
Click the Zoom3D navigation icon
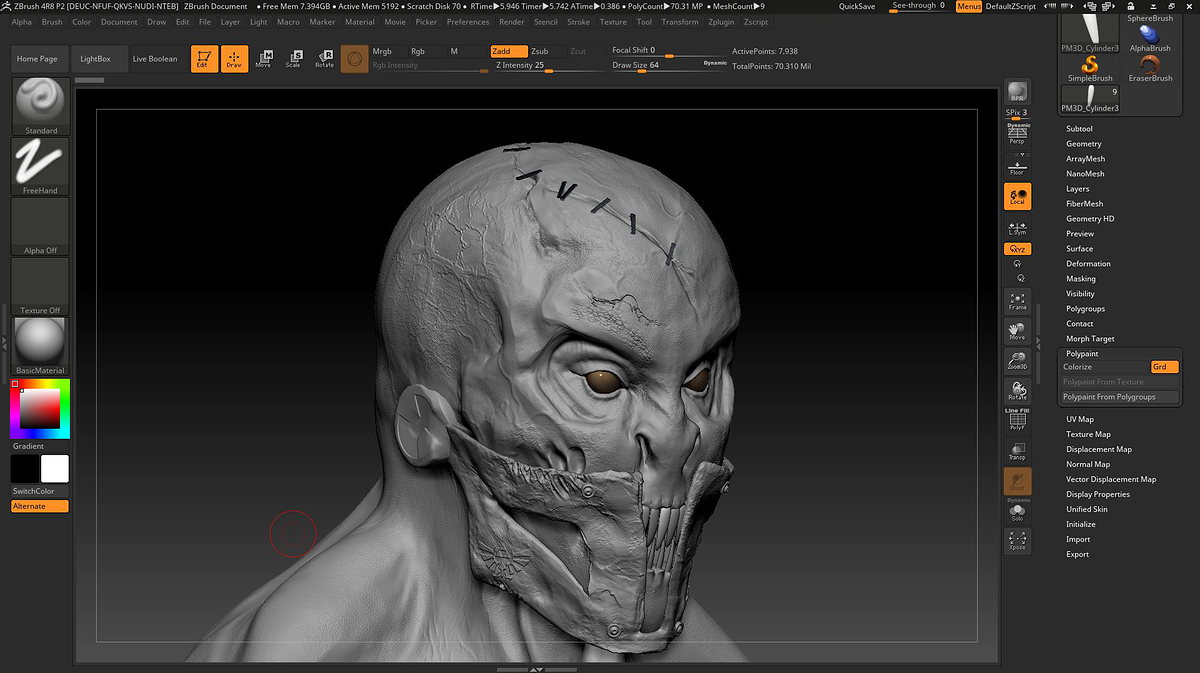1017,361
